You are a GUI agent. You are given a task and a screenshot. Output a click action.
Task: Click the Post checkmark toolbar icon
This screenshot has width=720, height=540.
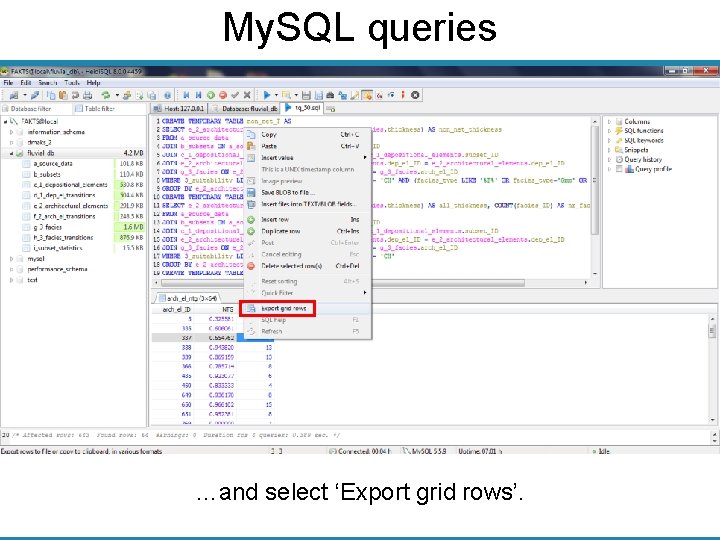[235, 96]
